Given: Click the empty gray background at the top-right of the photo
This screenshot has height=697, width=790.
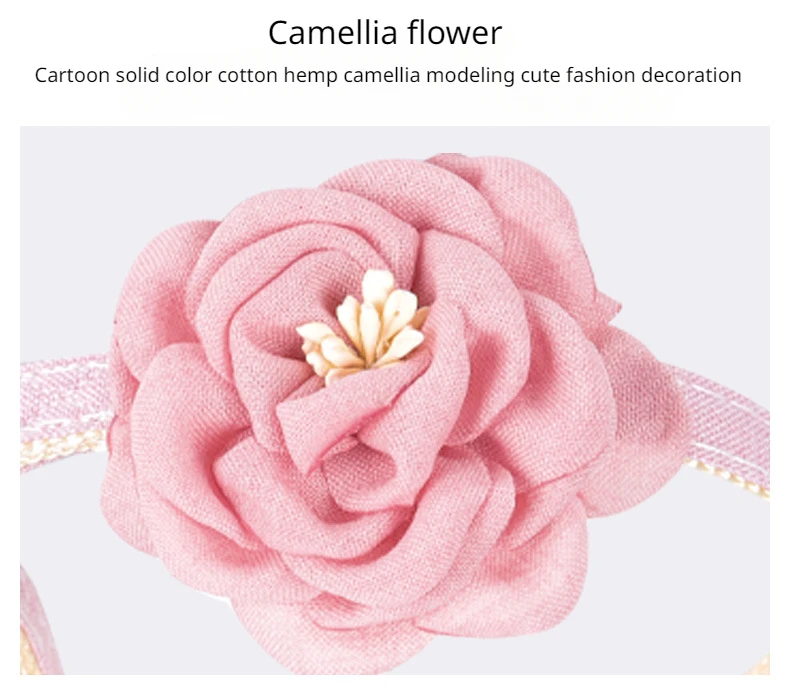Looking at the screenshot, I should coord(695,202).
